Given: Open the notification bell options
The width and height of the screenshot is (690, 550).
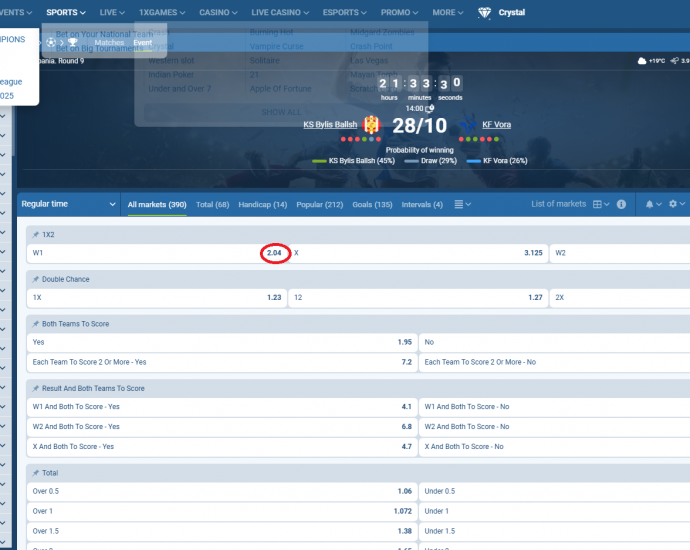Looking at the screenshot, I should [x=653, y=204].
